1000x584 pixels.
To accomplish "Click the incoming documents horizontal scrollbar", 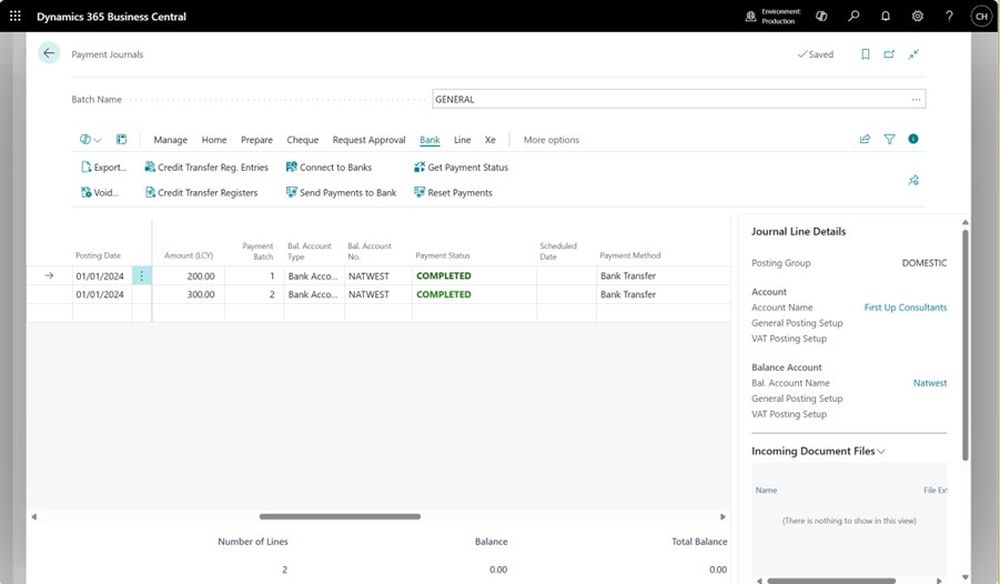I will (x=831, y=581).
